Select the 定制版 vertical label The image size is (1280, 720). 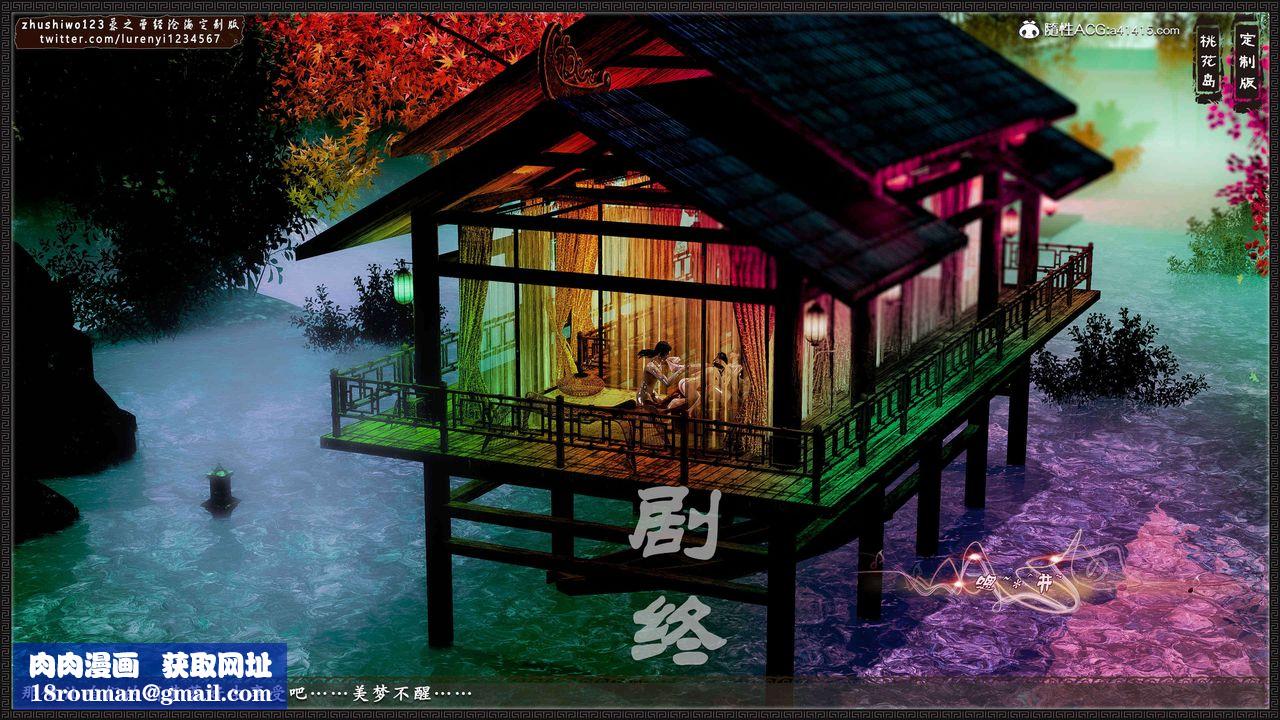1247,62
